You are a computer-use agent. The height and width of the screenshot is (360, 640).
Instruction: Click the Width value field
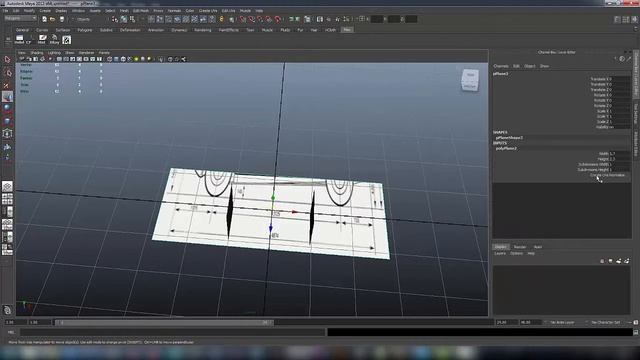click(620, 154)
